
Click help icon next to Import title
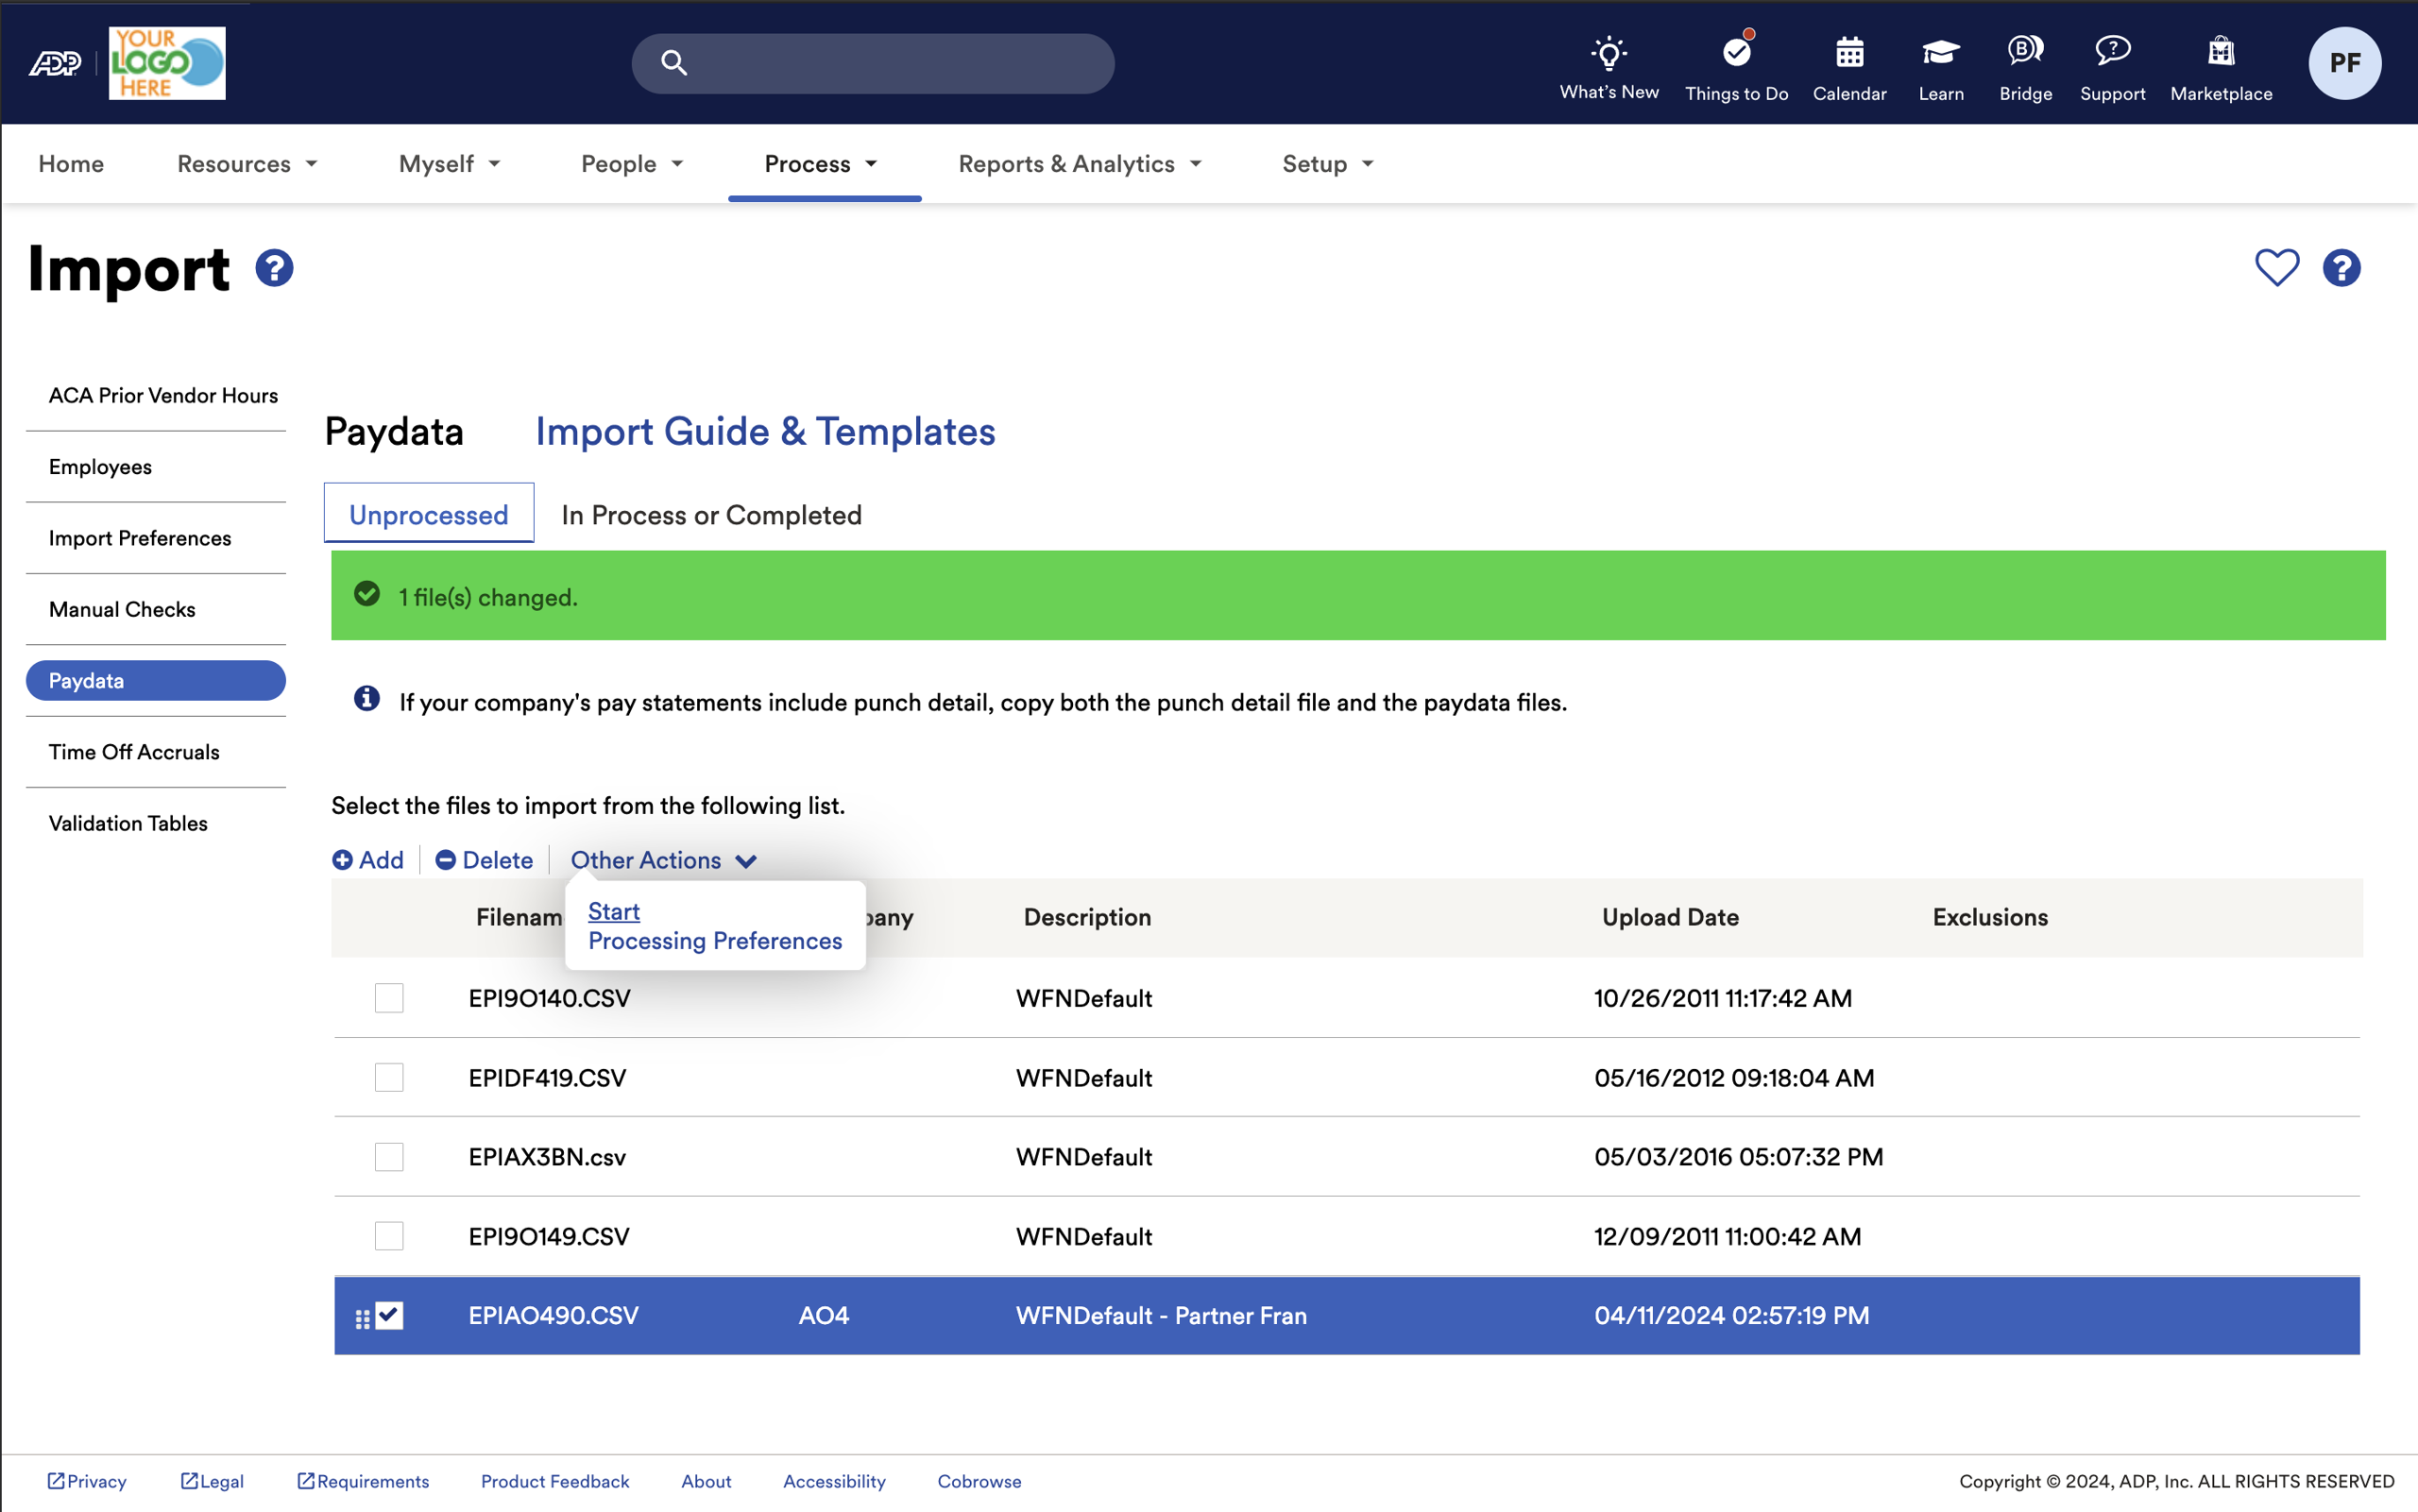tap(274, 268)
